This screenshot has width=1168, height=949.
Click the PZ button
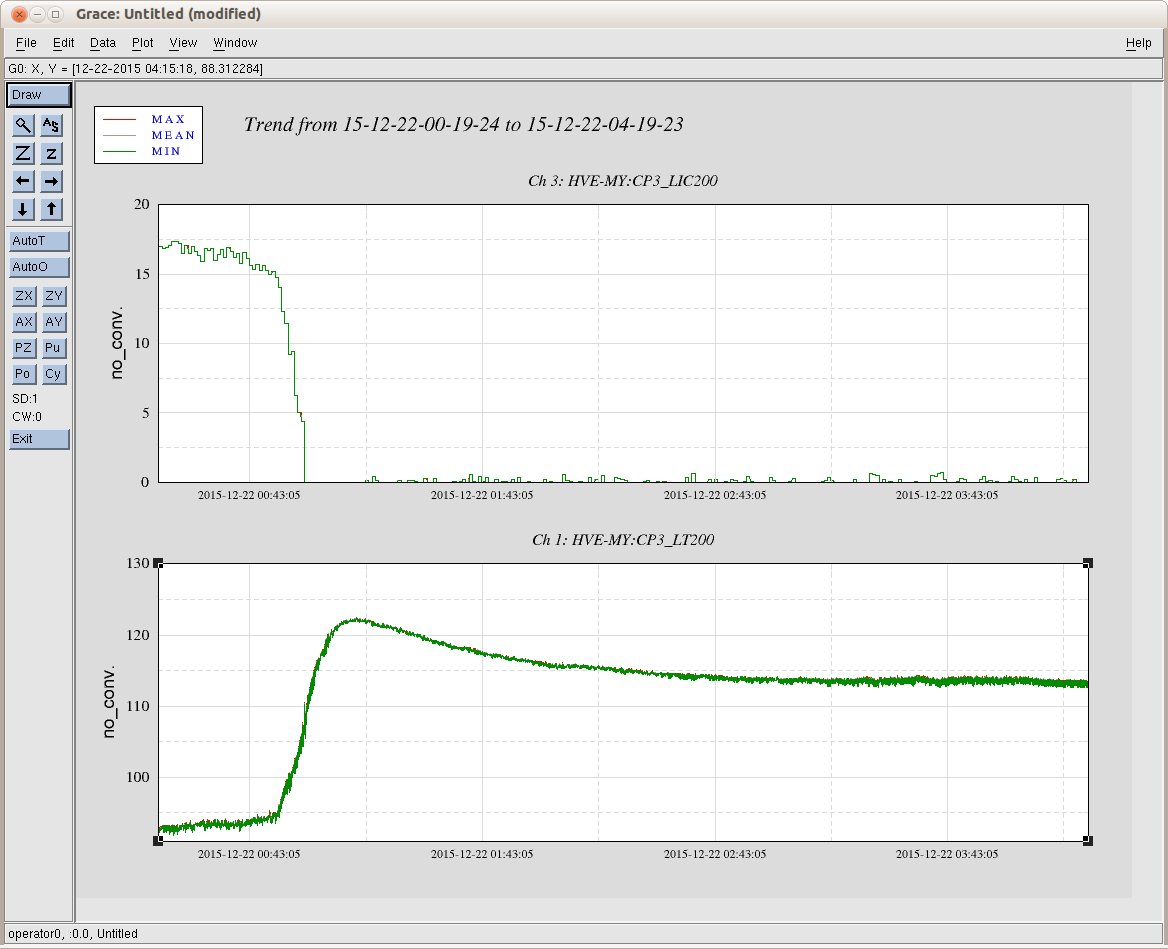pyautogui.click(x=24, y=348)
